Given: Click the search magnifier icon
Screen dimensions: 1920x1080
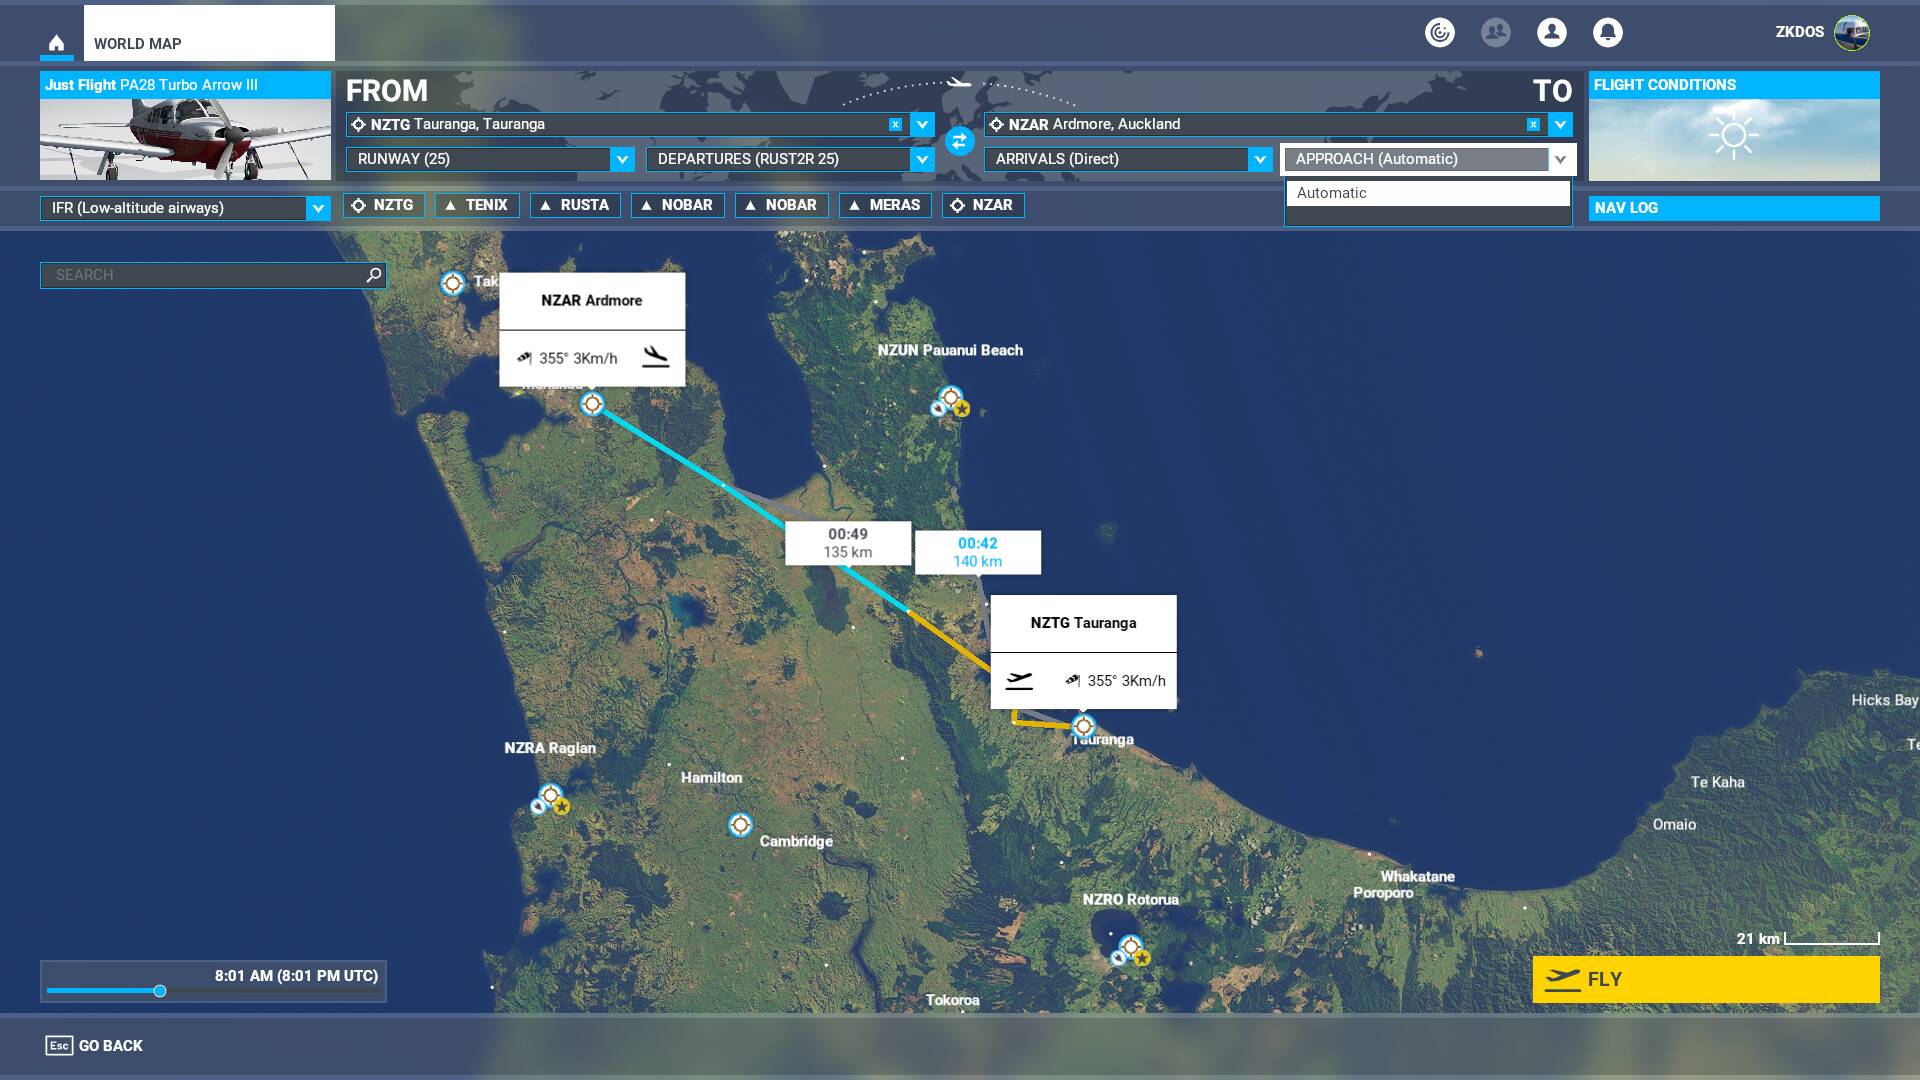Looking at the screenshot, I should point(373,274).
